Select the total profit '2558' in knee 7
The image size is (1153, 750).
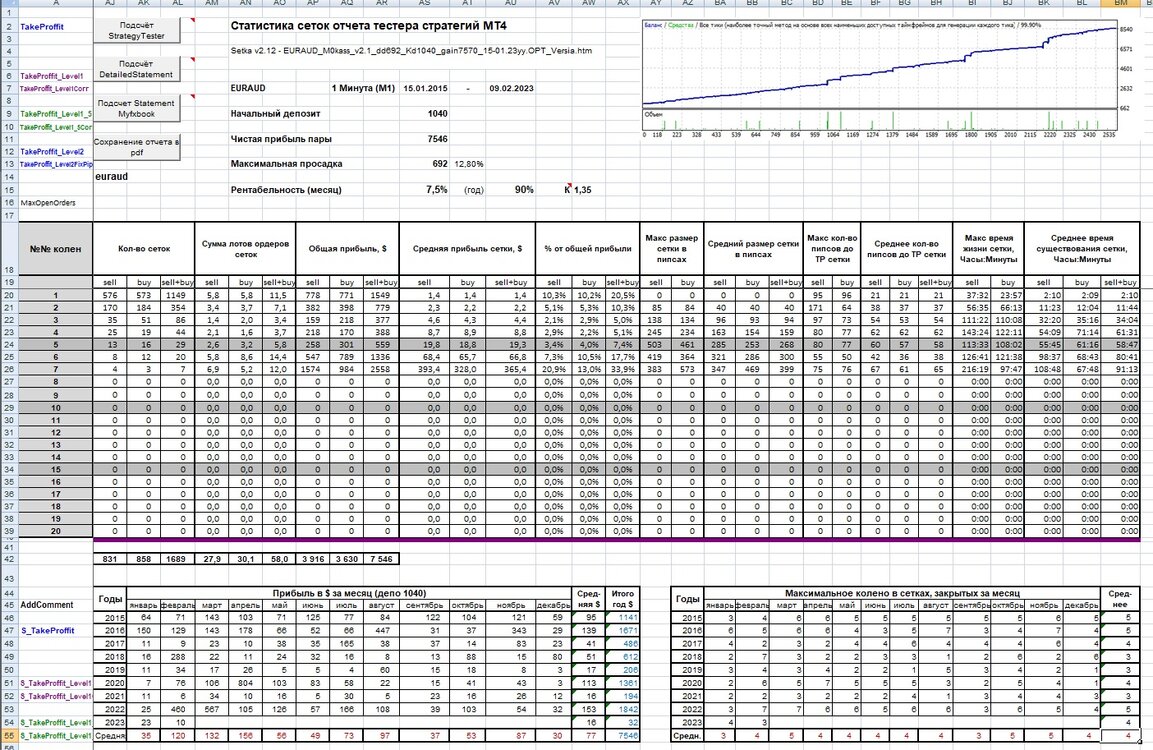379,369
